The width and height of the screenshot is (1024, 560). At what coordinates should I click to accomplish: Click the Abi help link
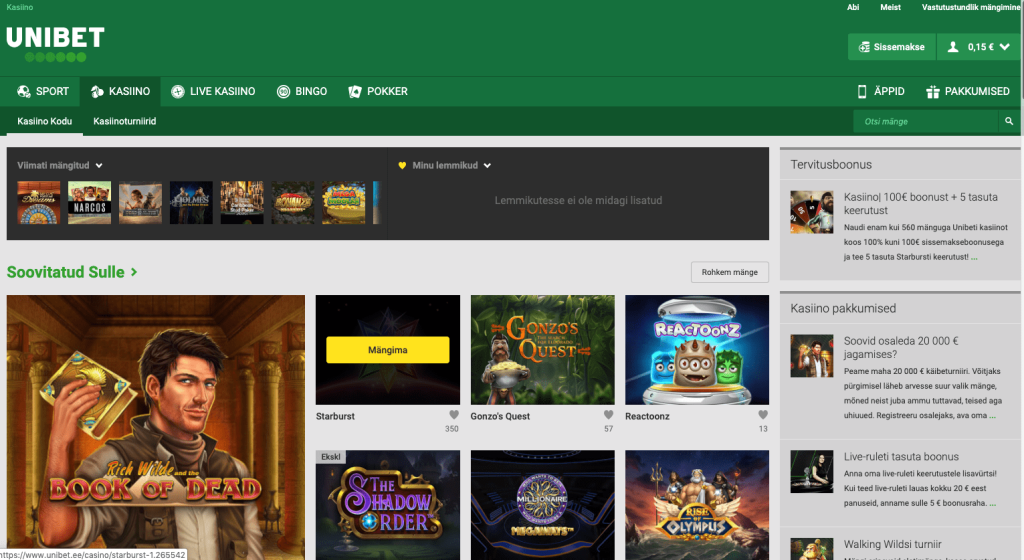point(853,7)
